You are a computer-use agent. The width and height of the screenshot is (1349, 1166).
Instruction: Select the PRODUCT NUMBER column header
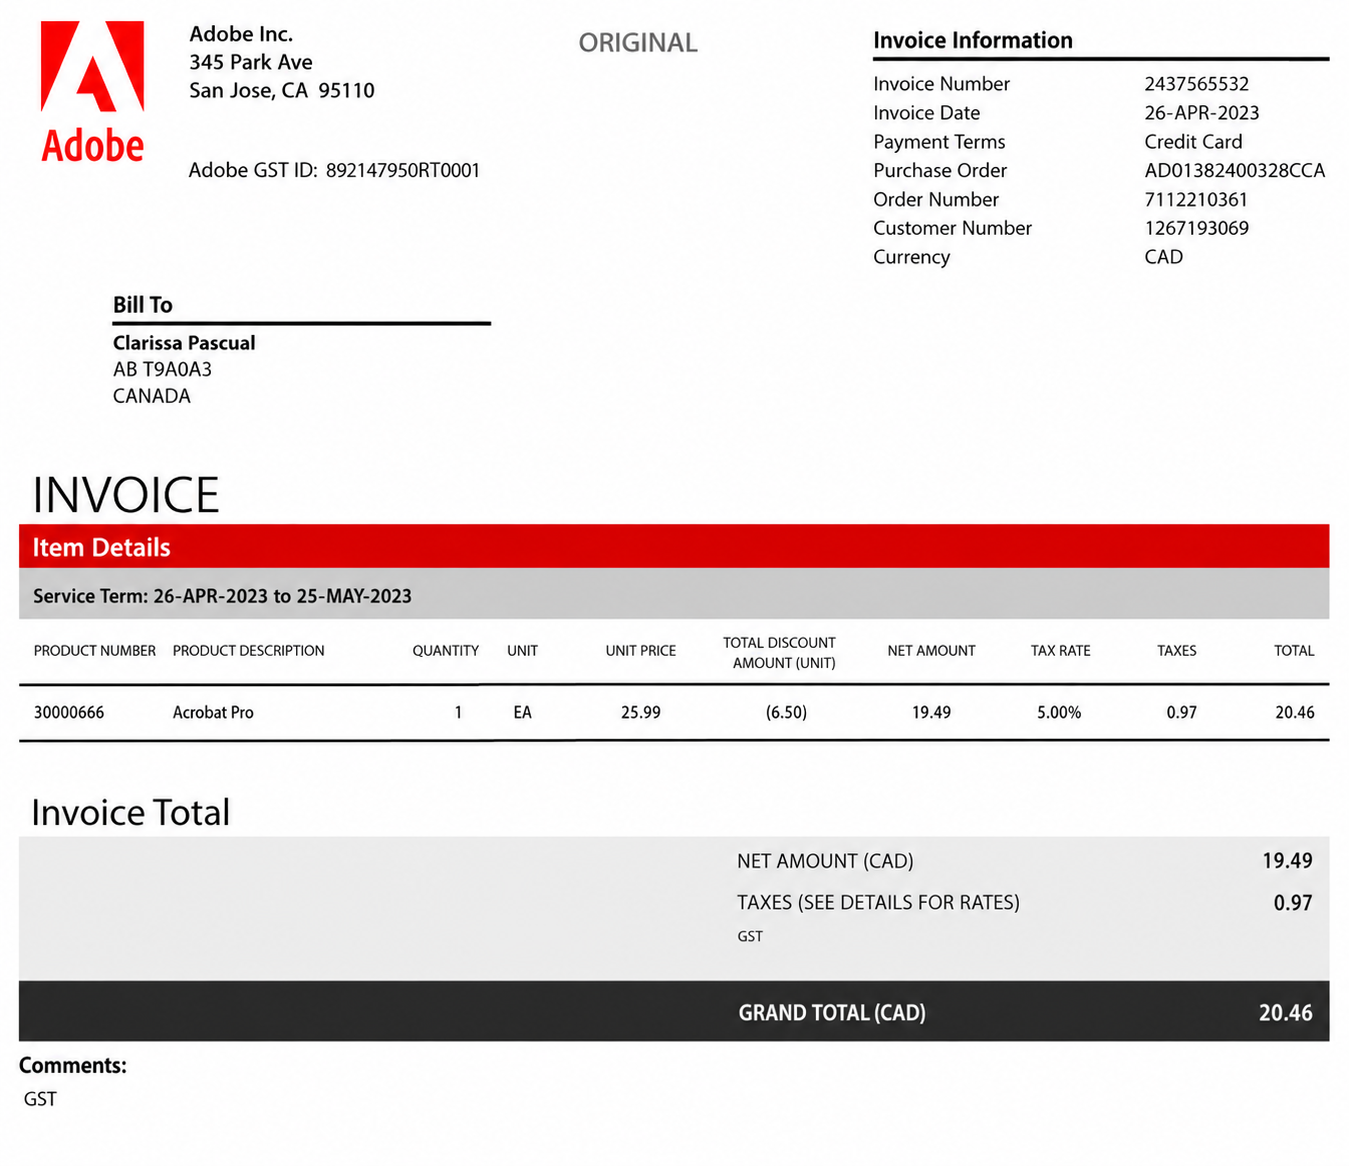[95, 651]
